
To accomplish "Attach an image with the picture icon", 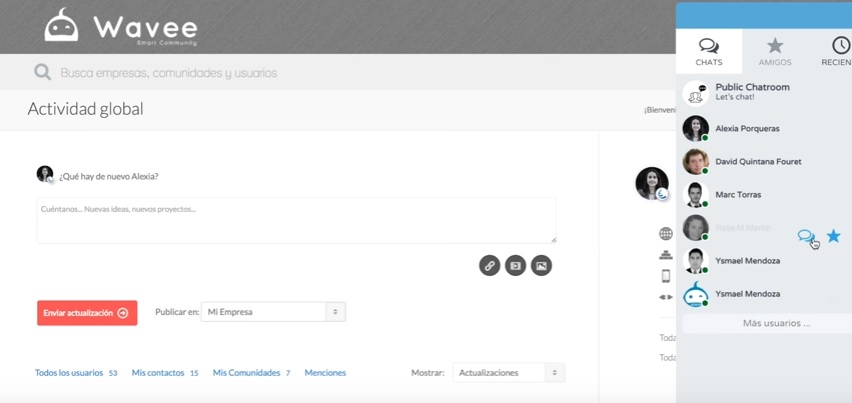I will click(541, 266).
